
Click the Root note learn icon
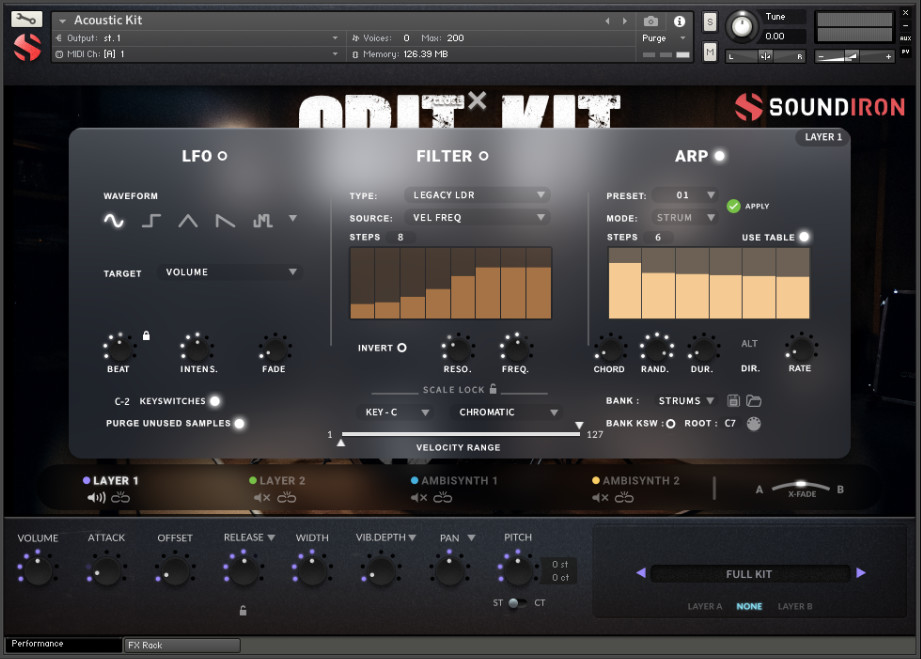click(754, 423)
